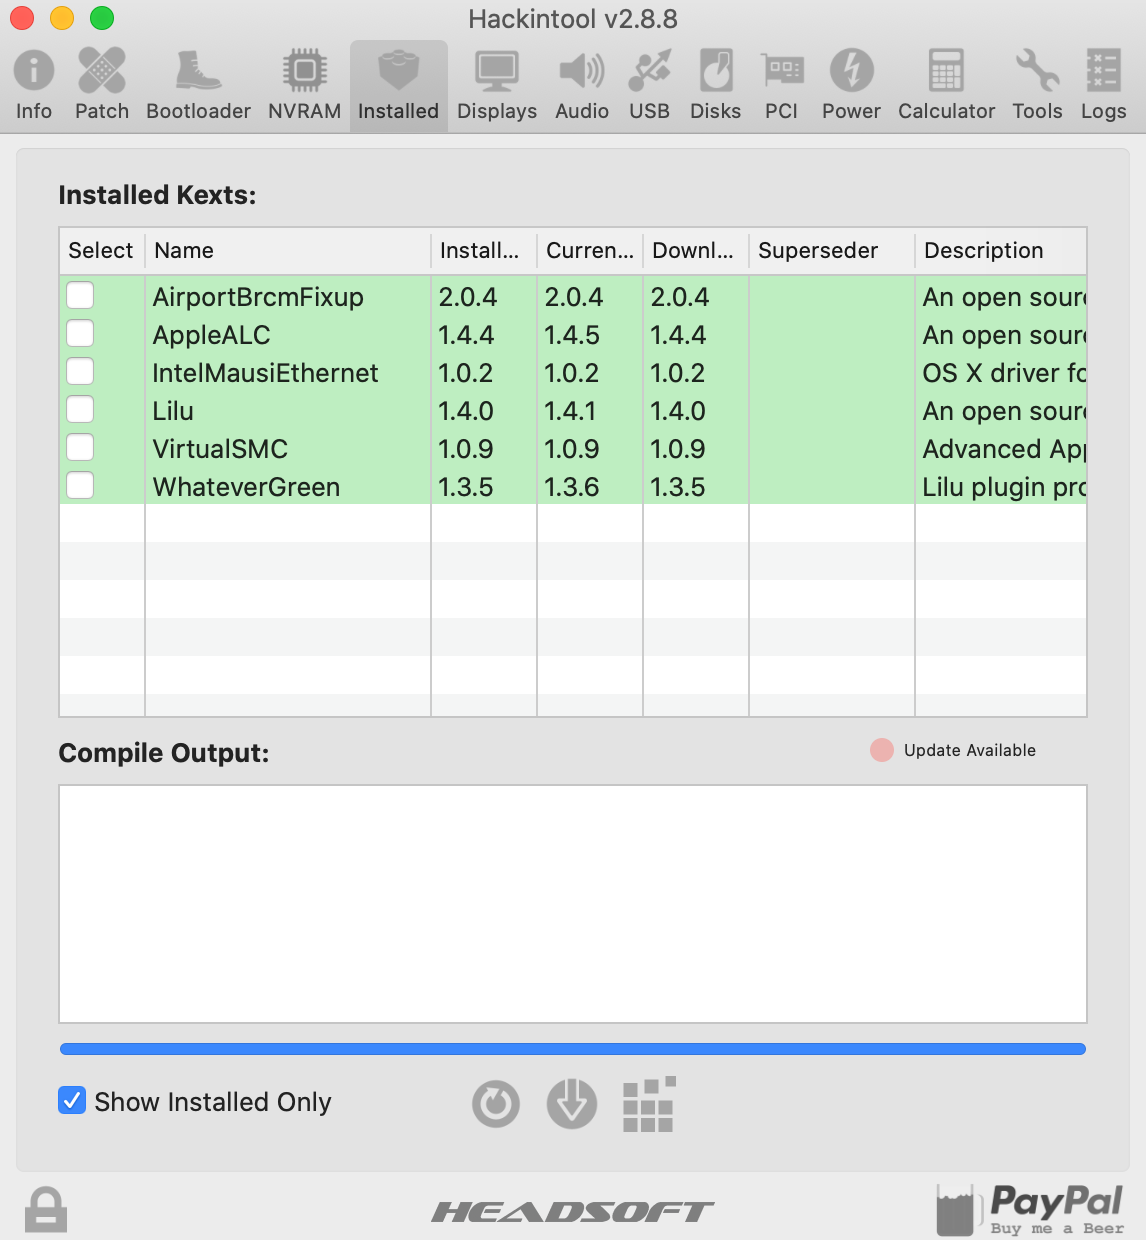Image resolution: width=1146 pixels, height=1240 pixels.
Task: Select the Lilu kext name
Action: point(173,411)
